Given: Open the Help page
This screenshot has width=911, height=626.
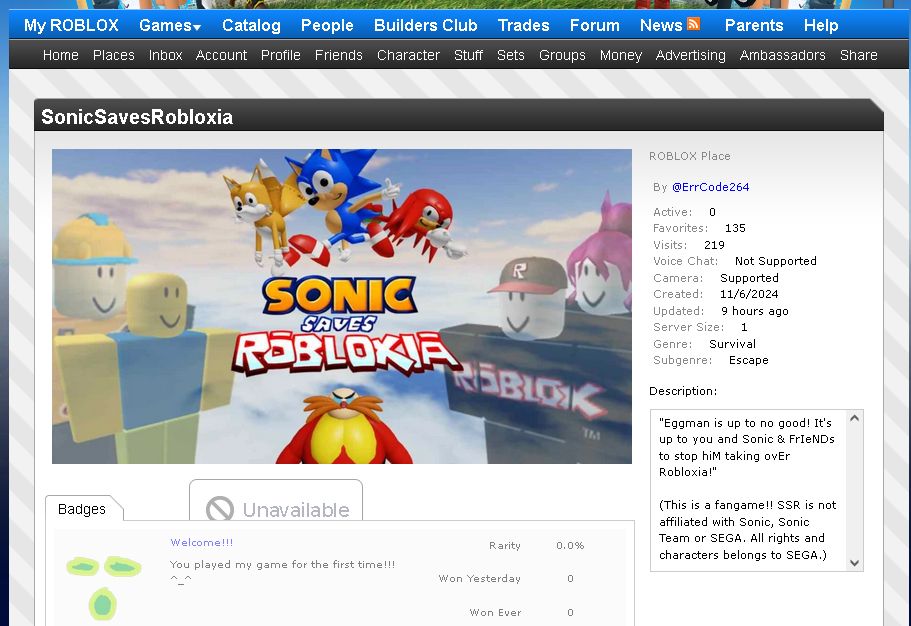Looking at the screenshot, I should [x=821, y=26].
